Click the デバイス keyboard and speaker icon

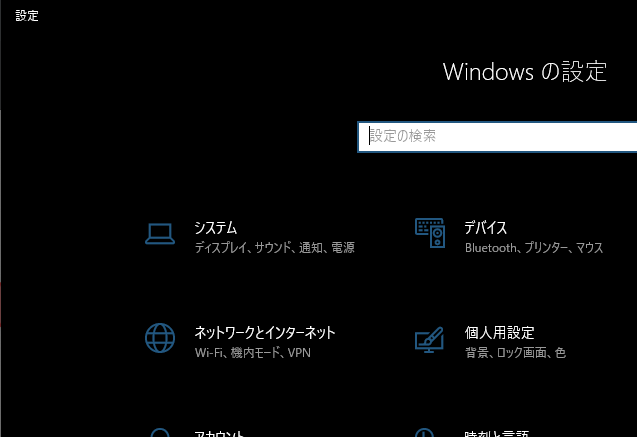pyautogui.click(x=430, y=233)
